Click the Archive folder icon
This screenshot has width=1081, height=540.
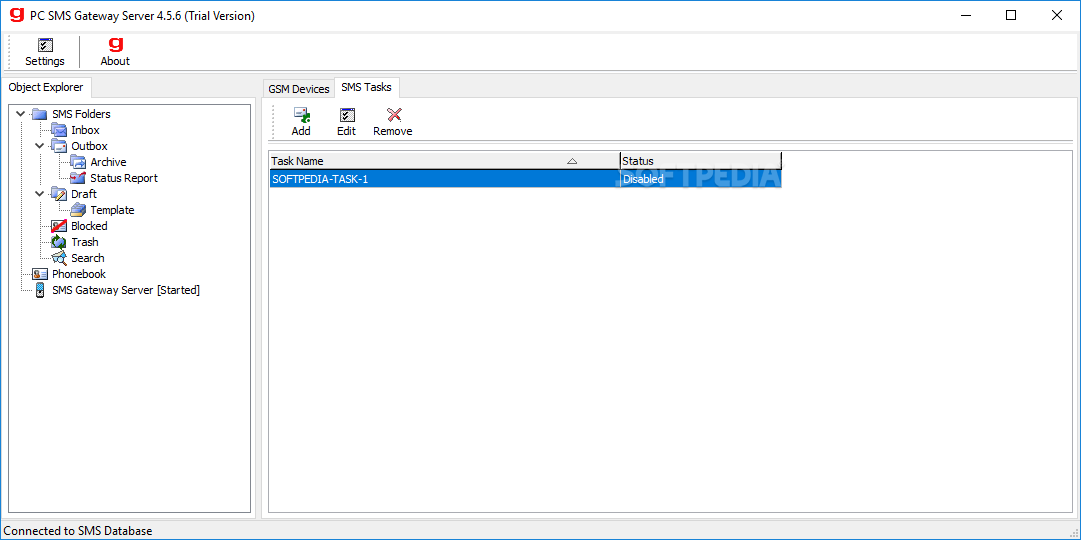78,162
